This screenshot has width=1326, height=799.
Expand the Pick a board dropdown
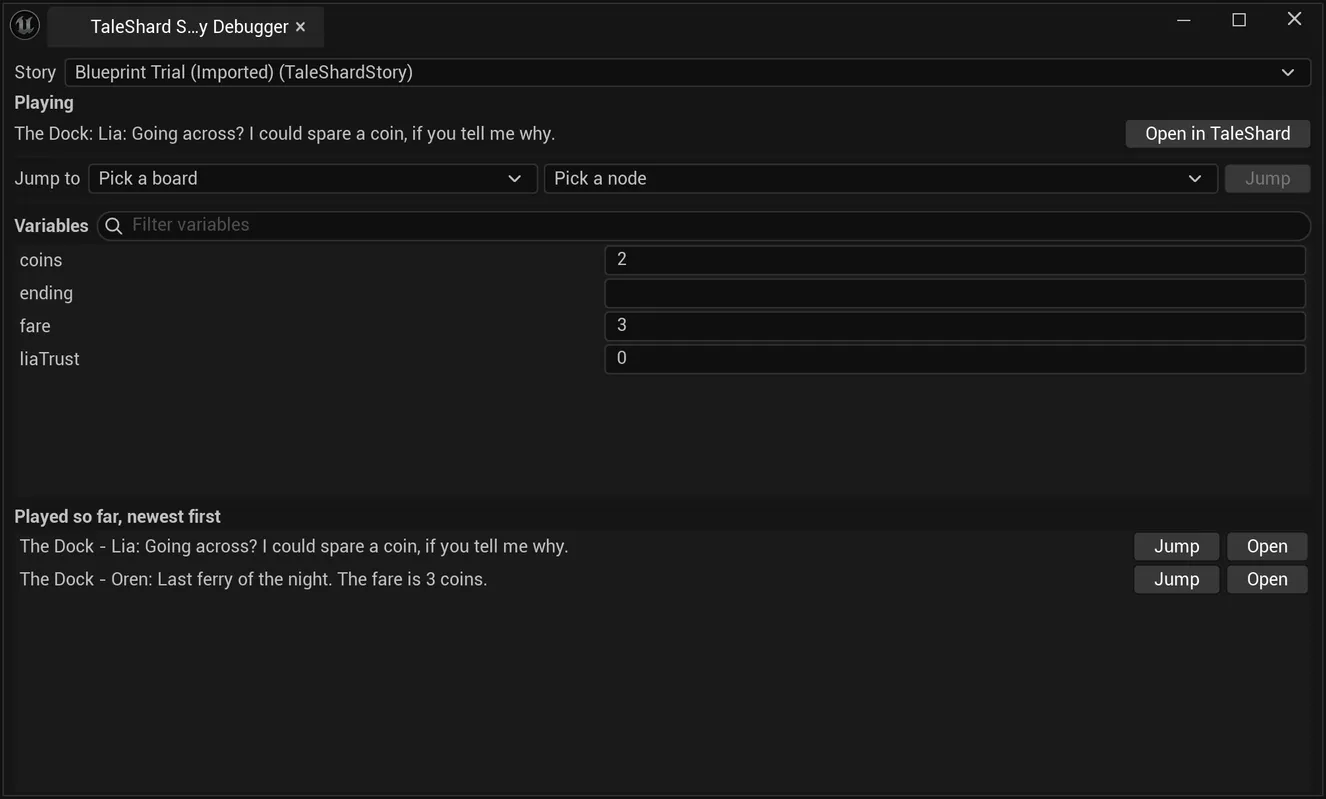[x=313, y=178]
